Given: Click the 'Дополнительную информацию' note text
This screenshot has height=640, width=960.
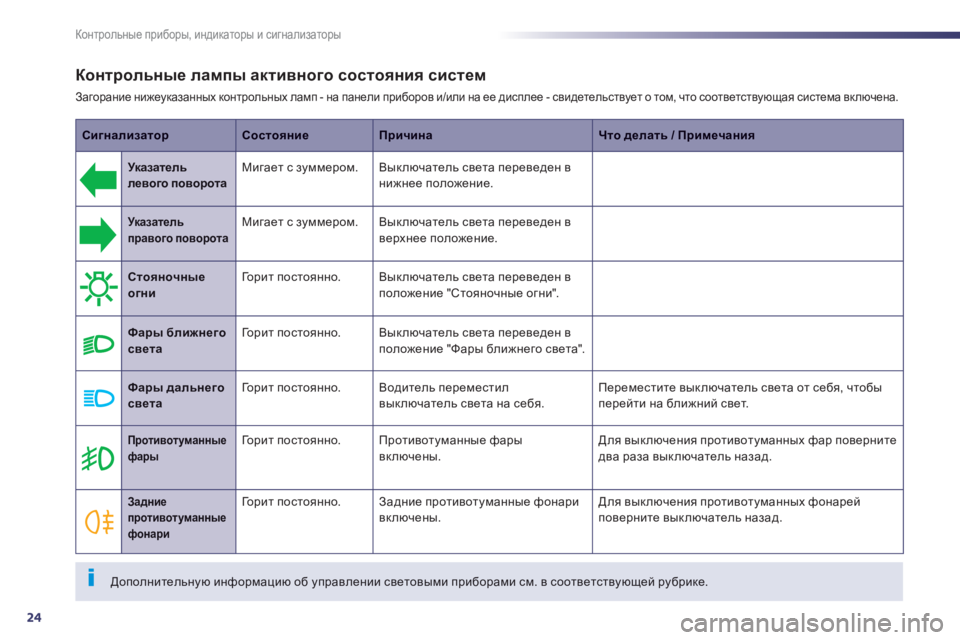Looking at the screenshot, I should (x=408, y=581).
